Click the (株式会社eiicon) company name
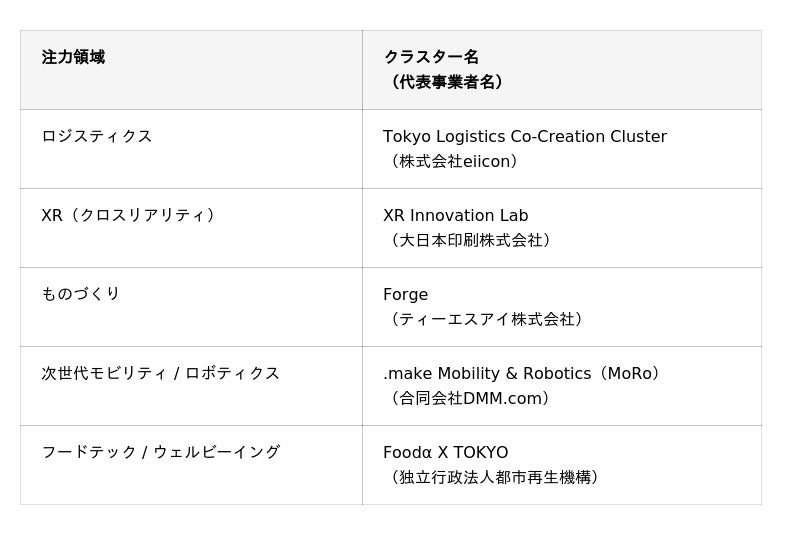The height and width of the screenshot is (535, 800). [454, 161]
